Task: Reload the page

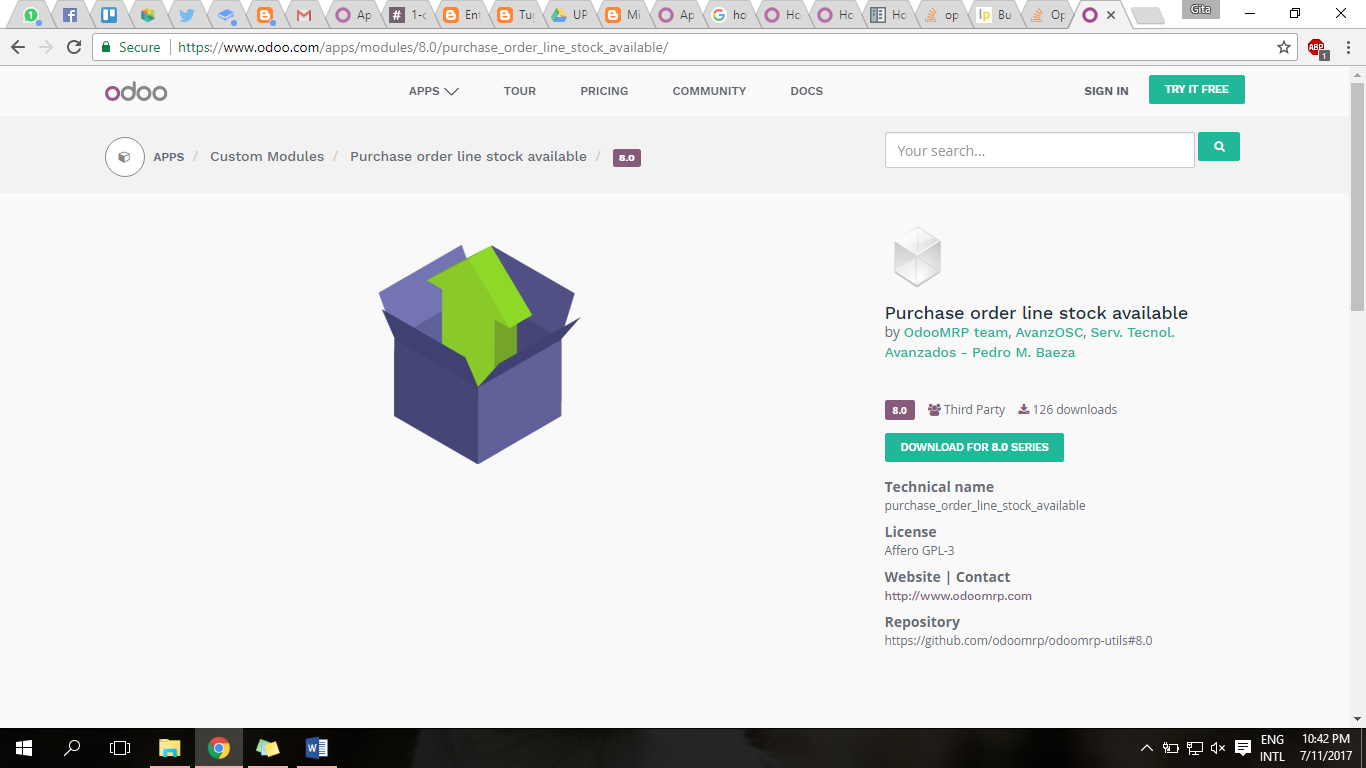Action: click(x=74, y=47)
